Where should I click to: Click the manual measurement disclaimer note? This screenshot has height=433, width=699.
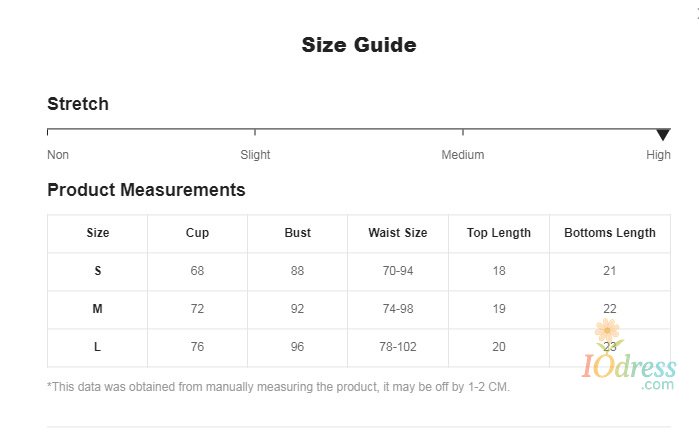coord(279,386)
